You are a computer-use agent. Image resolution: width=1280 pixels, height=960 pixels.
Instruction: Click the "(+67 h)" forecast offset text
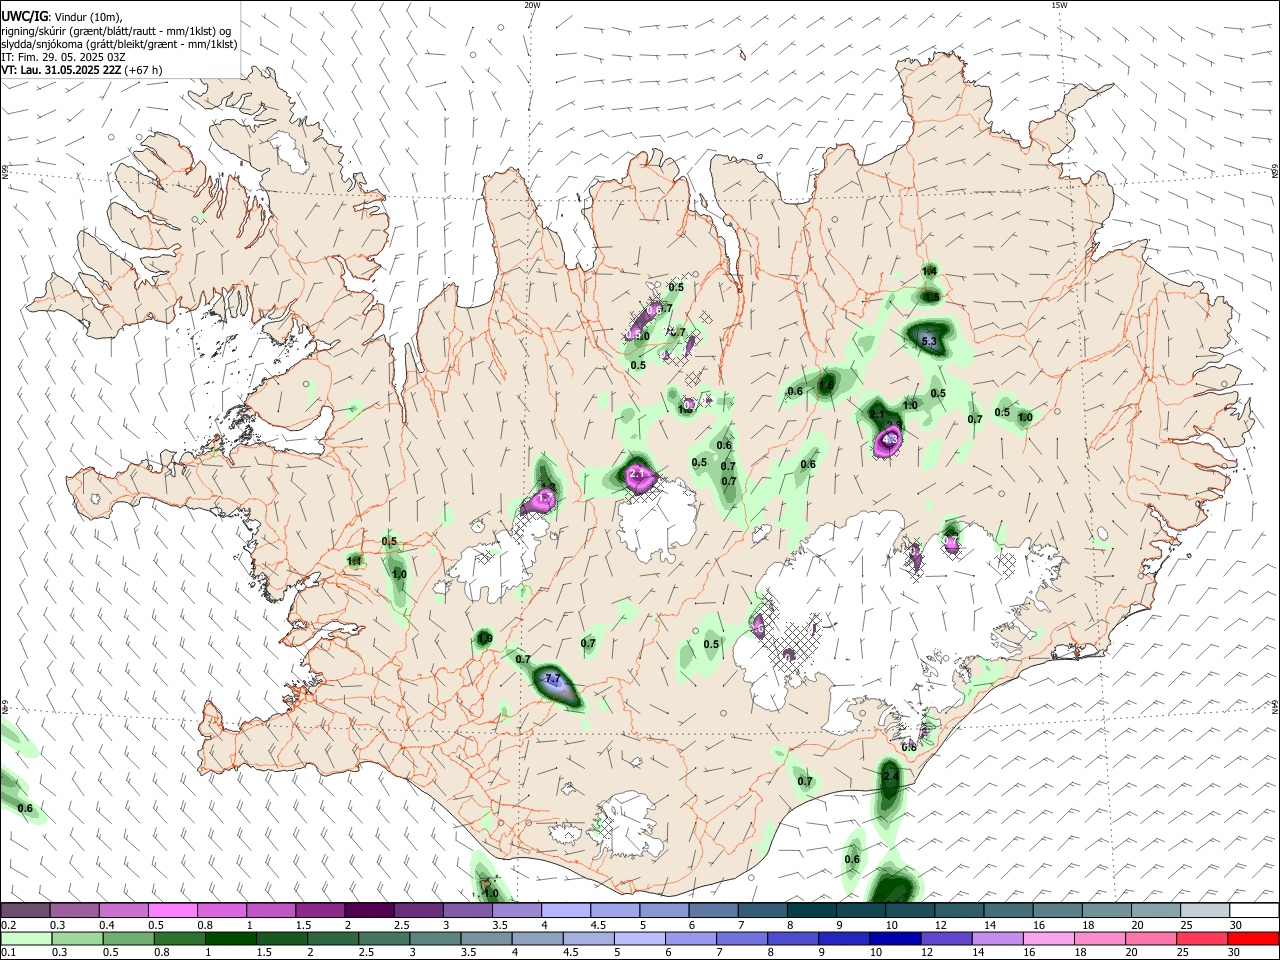(x=142, y=70)
